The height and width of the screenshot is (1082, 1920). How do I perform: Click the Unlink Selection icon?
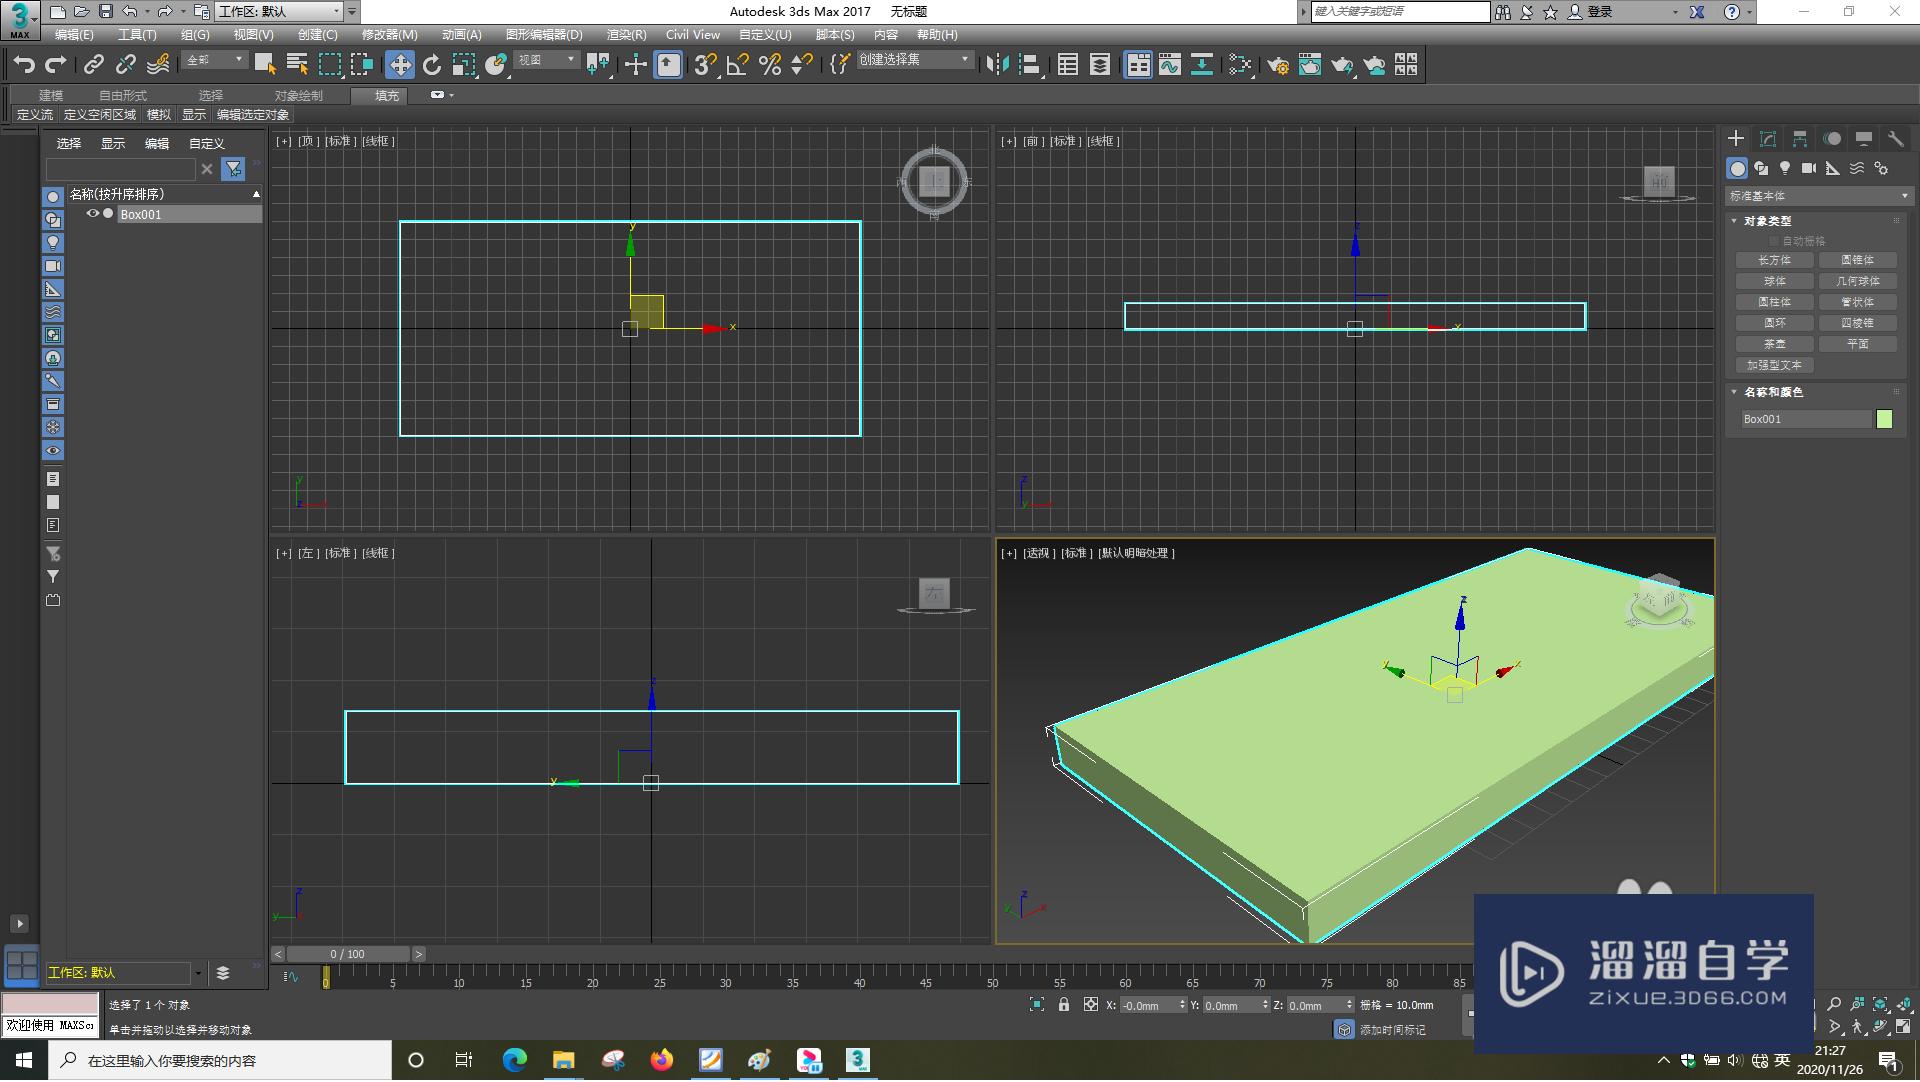[126, 65]
